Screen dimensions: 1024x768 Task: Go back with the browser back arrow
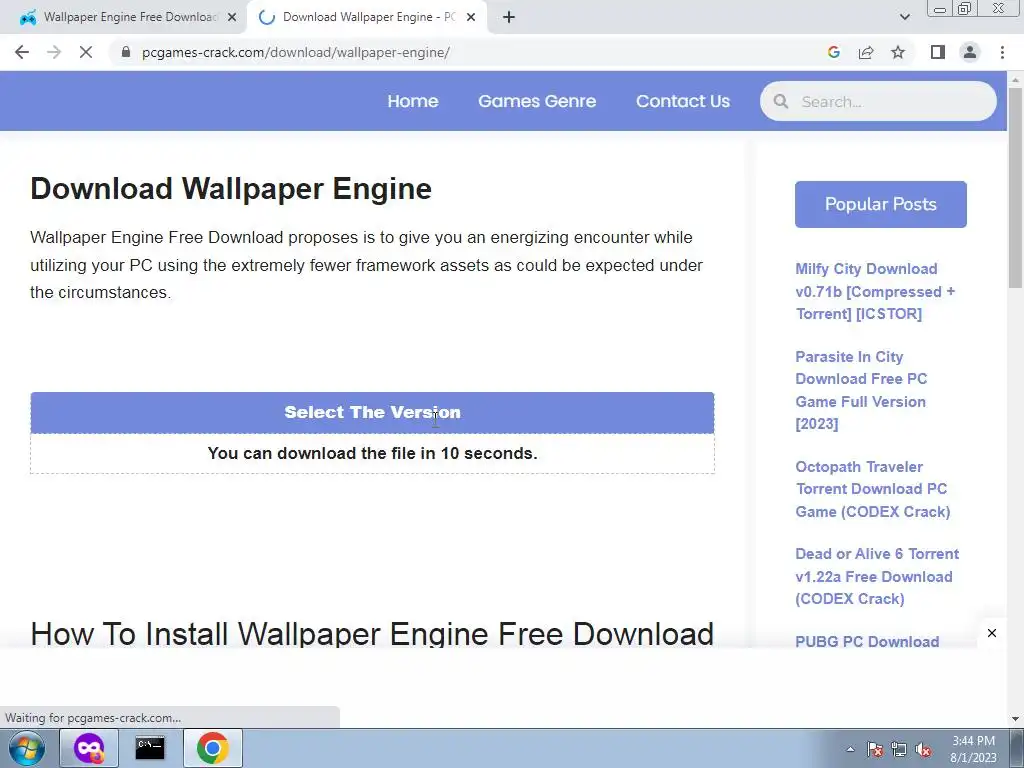22,52
